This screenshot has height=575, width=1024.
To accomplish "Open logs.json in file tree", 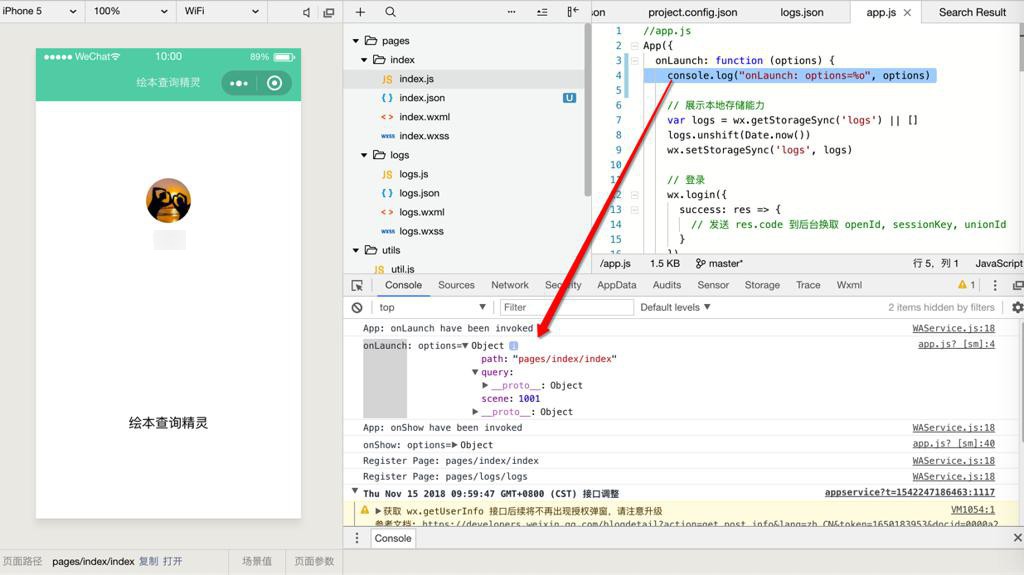I will point(419,193).
